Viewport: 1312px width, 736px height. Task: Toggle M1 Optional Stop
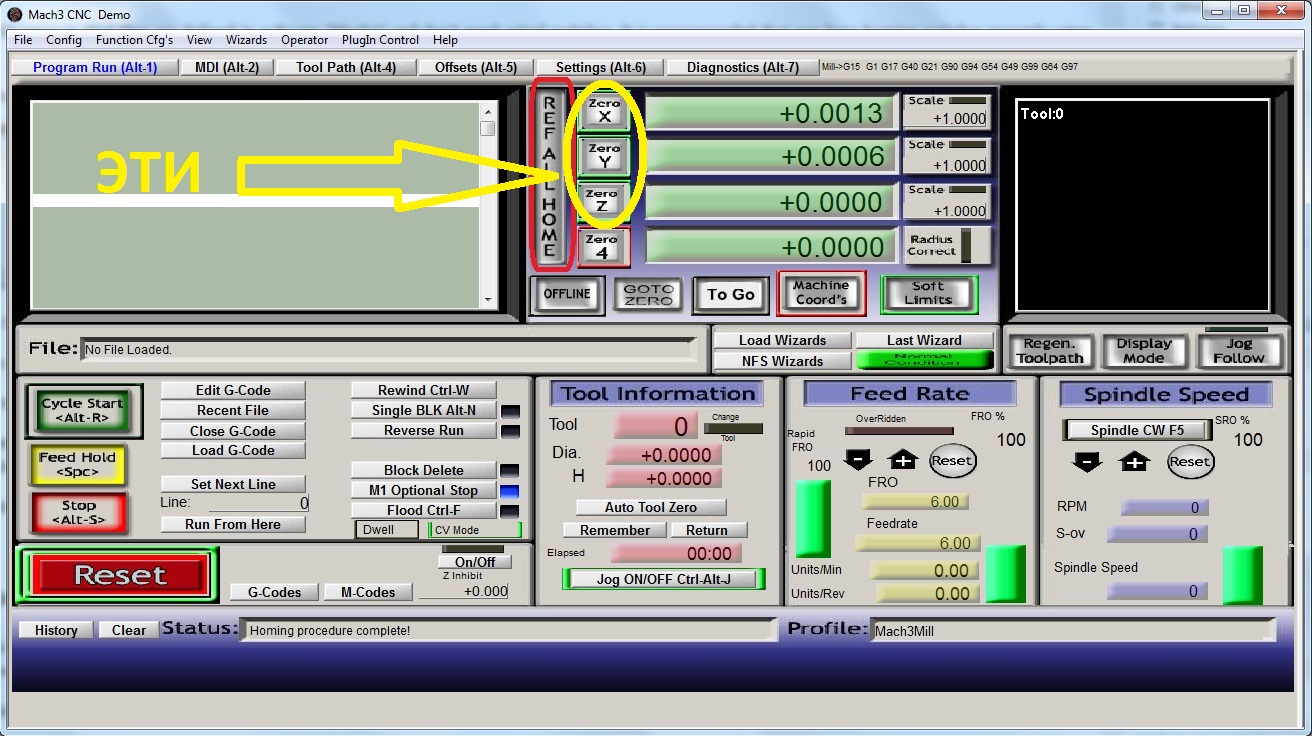coord(423,490)
